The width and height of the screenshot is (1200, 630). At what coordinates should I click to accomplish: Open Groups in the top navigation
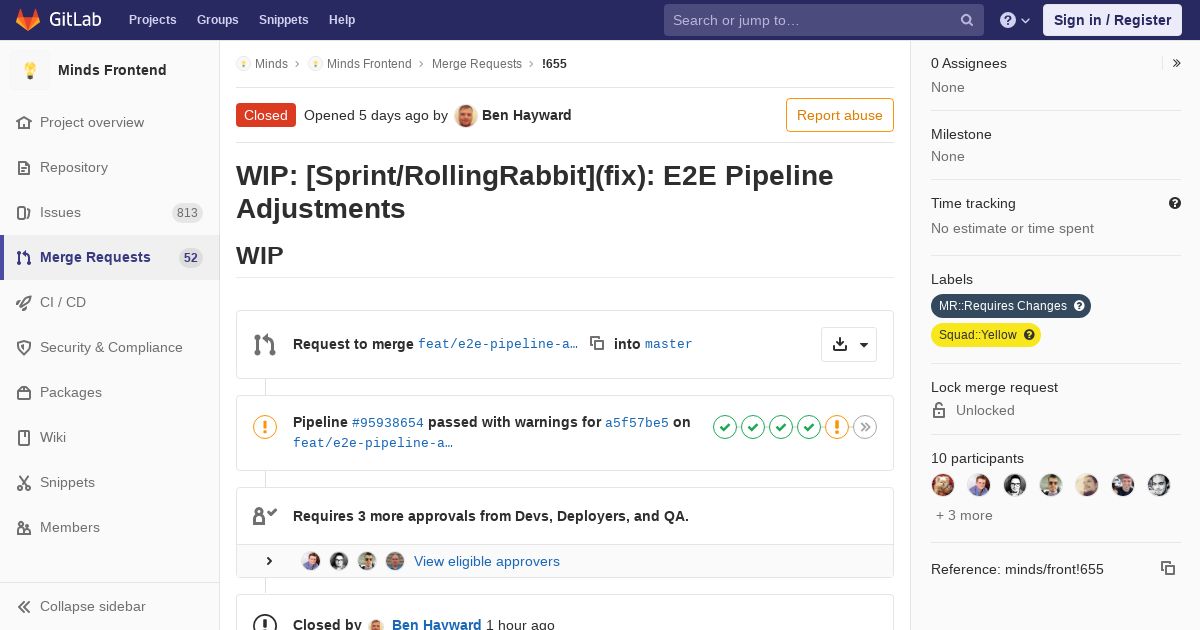pos(217,20)
